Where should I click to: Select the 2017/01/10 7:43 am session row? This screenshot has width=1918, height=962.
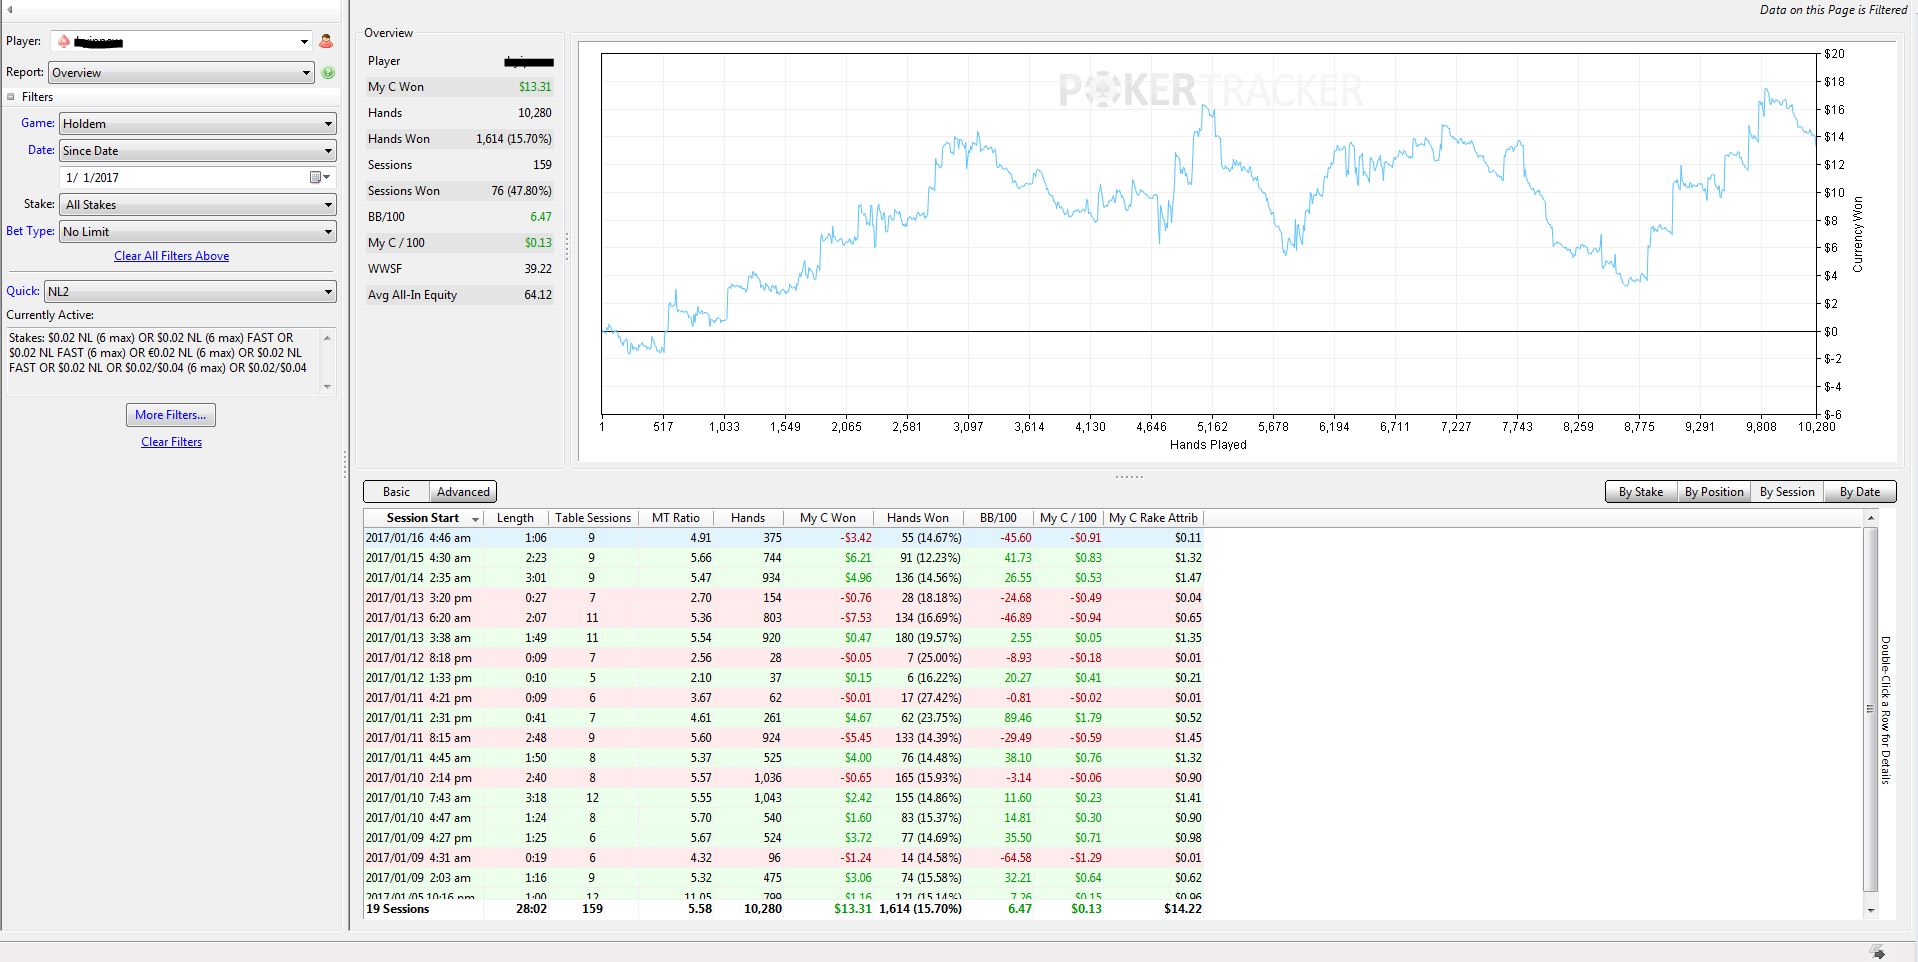point(783,798)
